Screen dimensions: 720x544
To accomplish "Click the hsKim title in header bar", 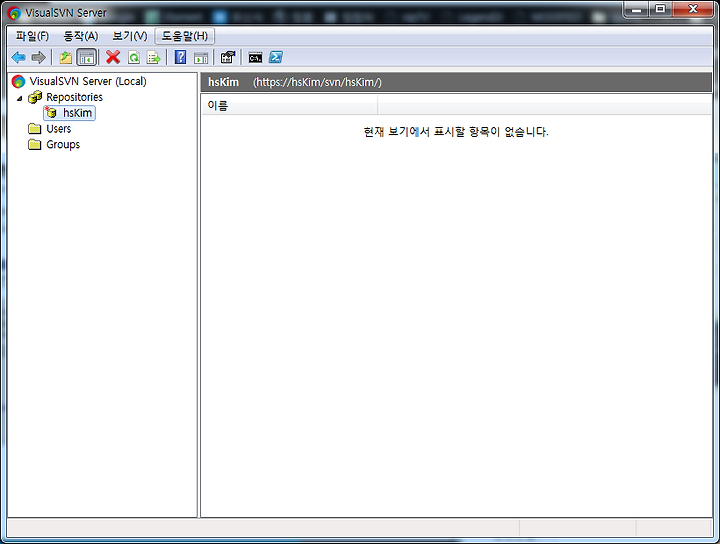I will pos(223,82).
